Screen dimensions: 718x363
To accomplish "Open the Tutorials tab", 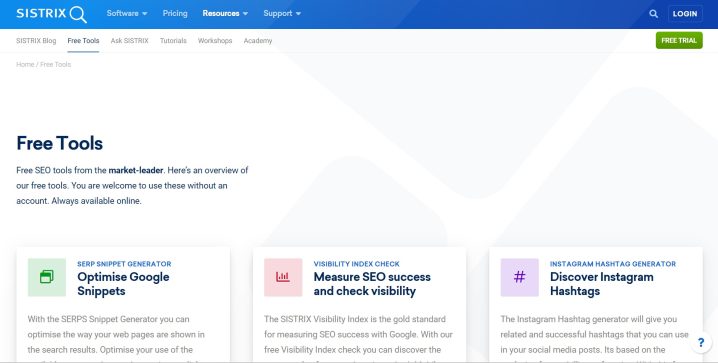I will (173, 41).
